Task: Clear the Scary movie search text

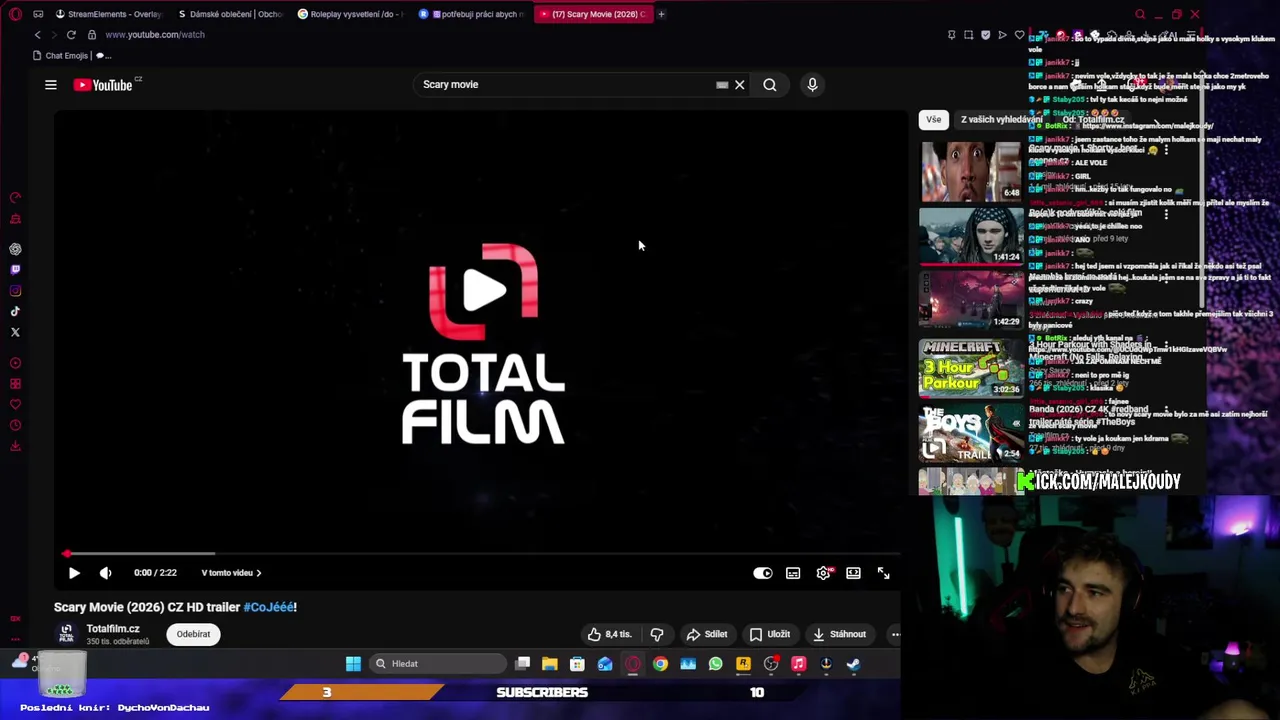Action: pyautogui.click(x=740, y=85)
